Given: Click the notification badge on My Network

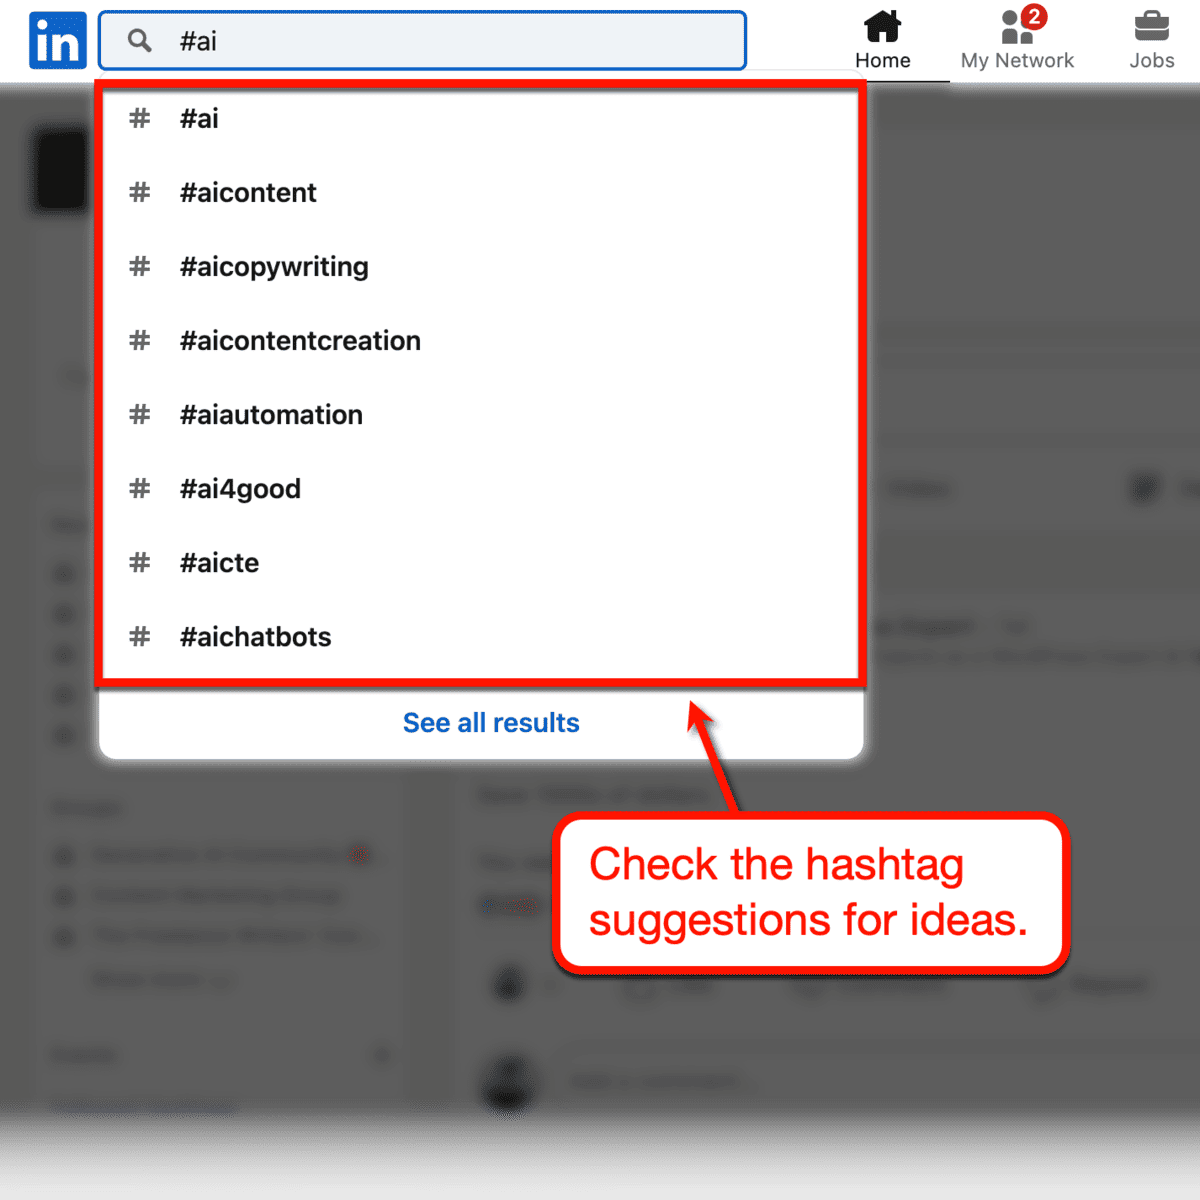Looking at the screenshot, I should point(1034,16).
